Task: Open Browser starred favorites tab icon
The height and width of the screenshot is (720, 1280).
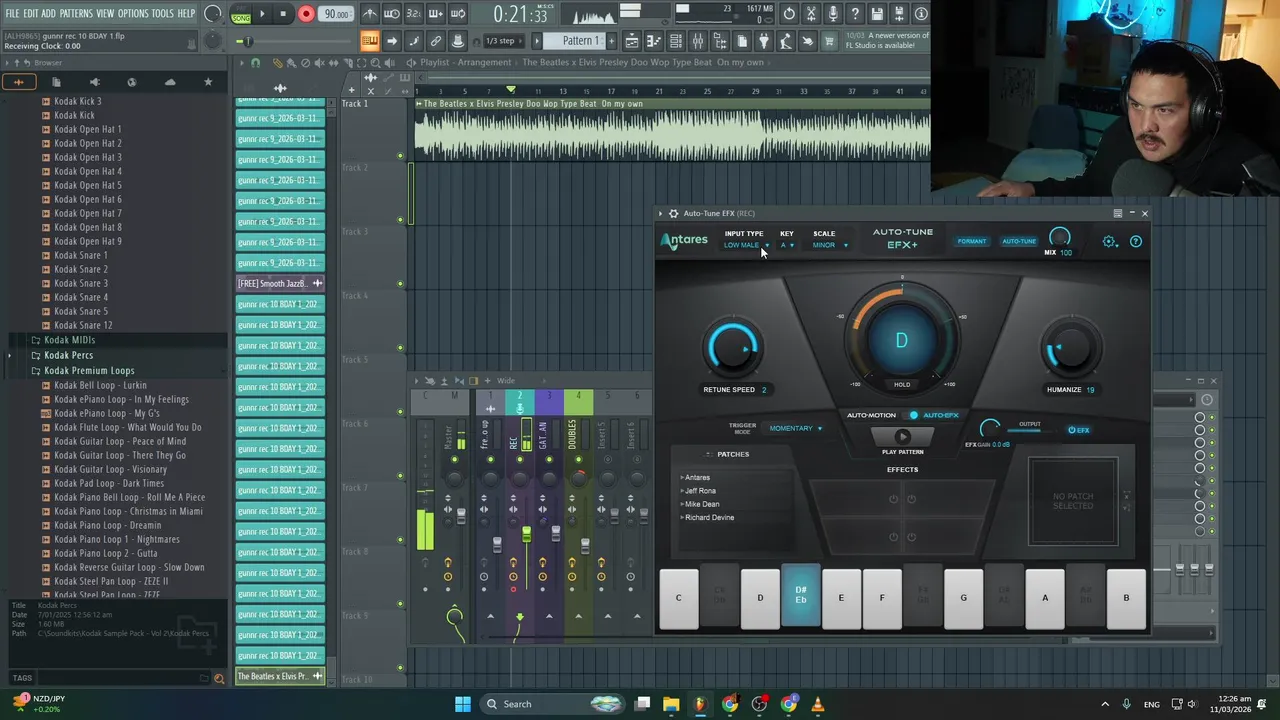Action: (208, 82)
